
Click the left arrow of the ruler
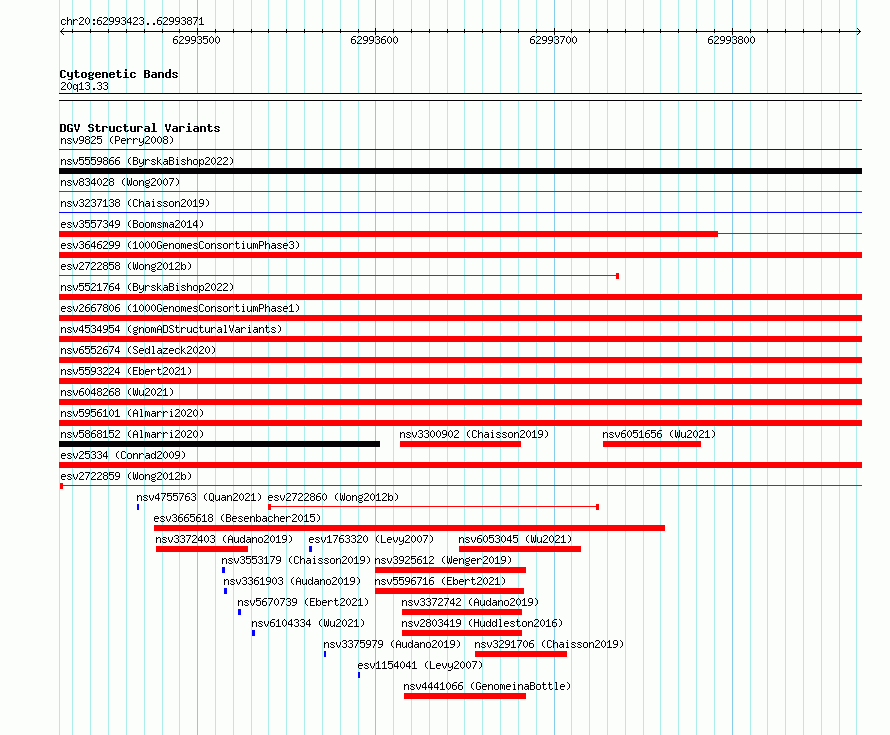pos(62,32)
